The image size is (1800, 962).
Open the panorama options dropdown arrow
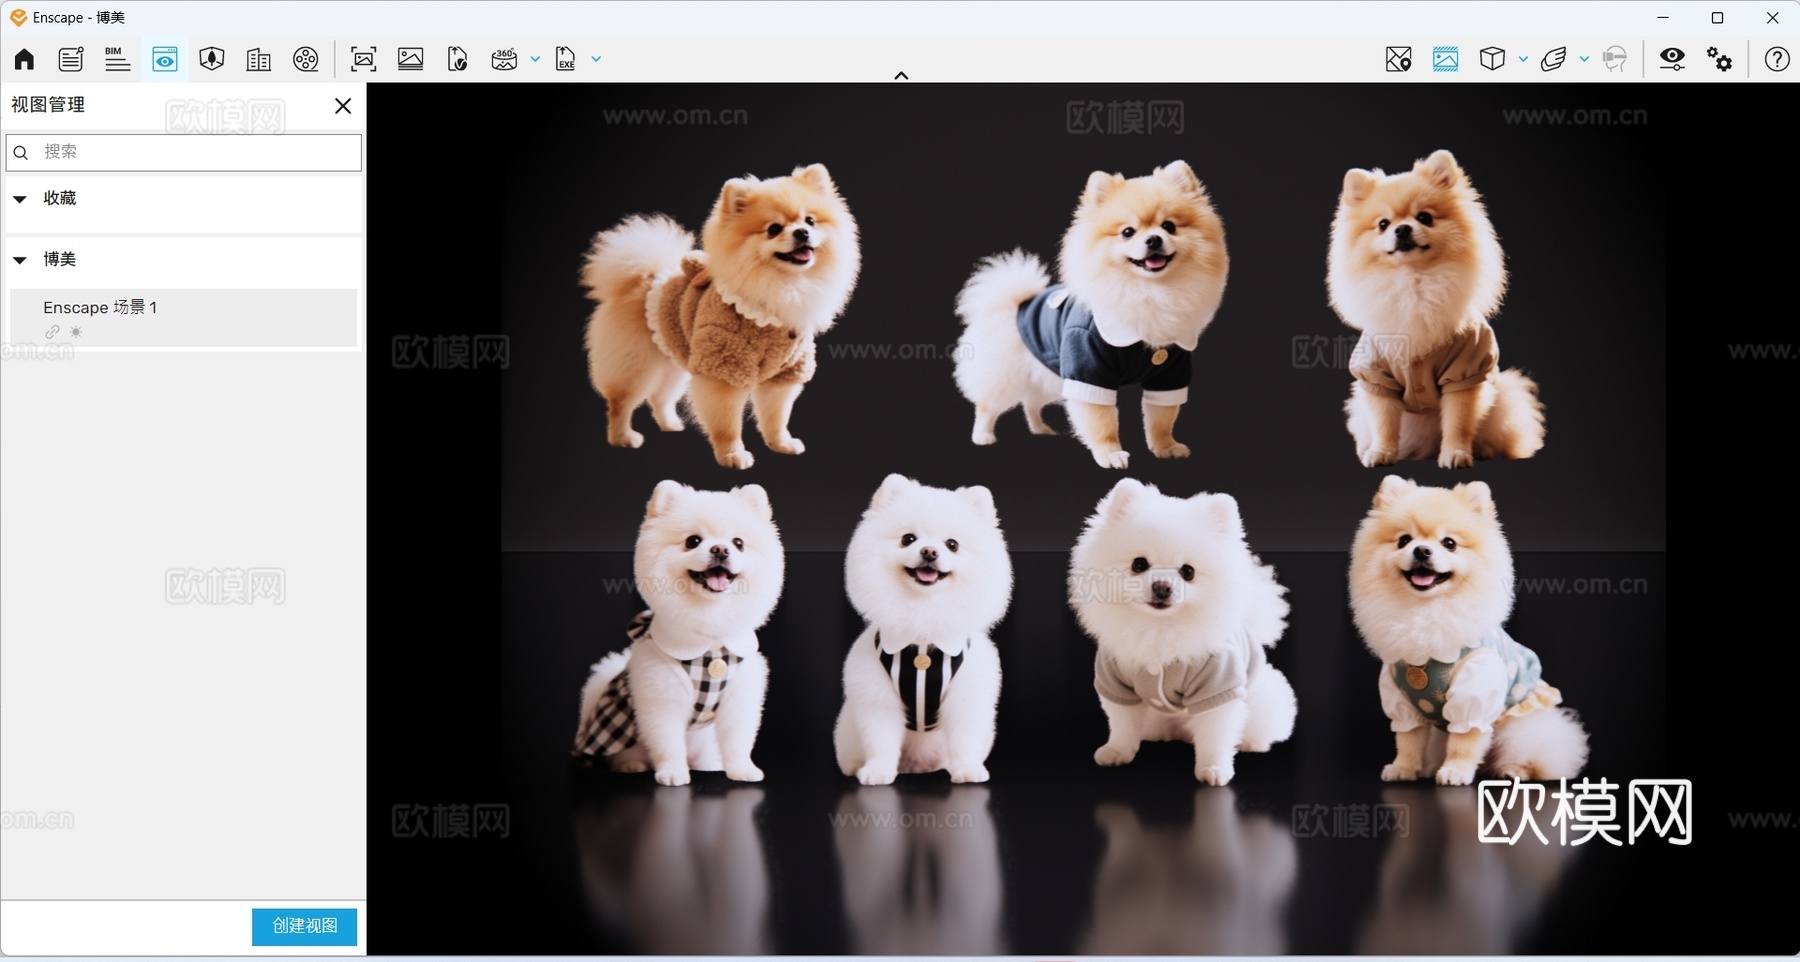[535, 59]
